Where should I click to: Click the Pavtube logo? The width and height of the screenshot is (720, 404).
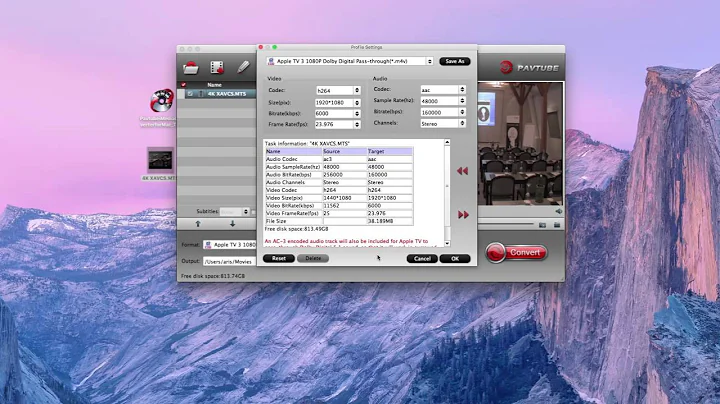529,67
